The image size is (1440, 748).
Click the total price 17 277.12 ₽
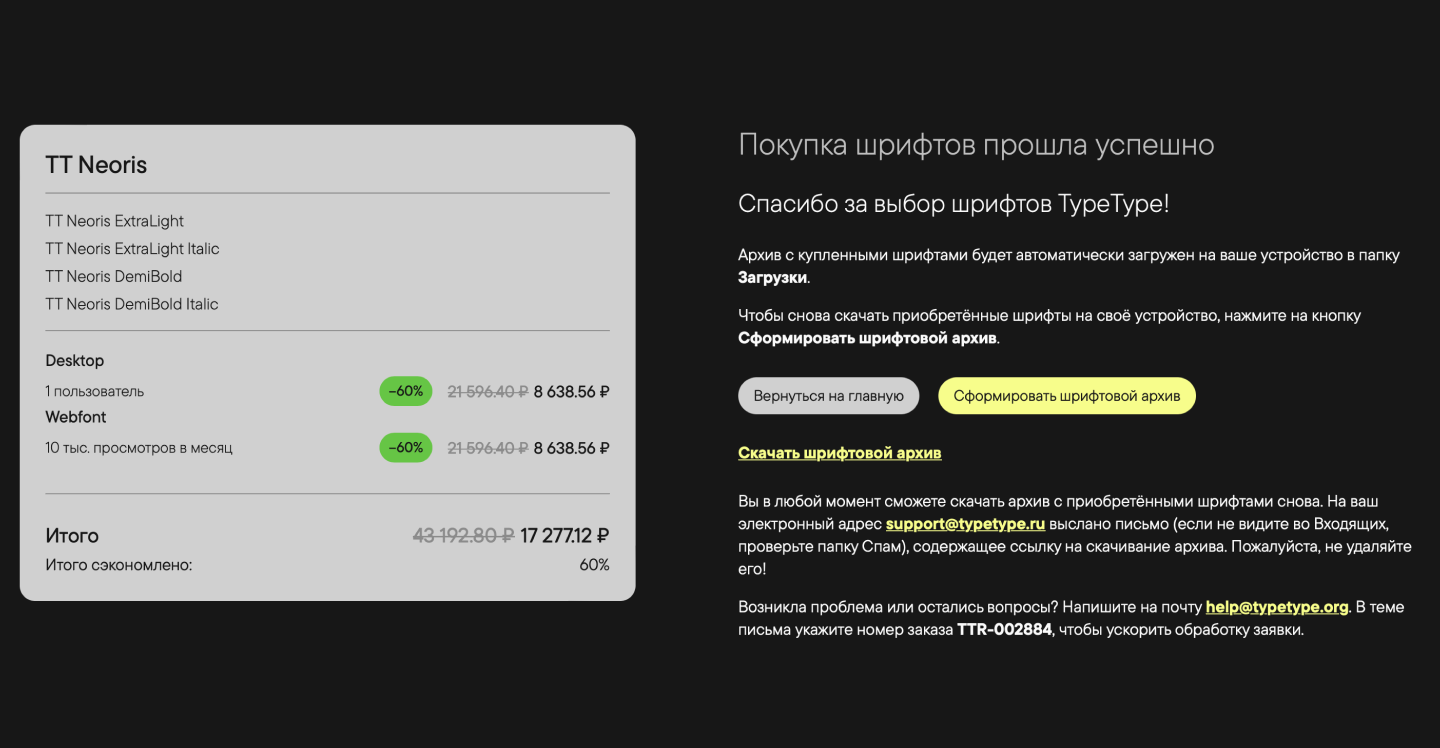[x=565, y=536]
